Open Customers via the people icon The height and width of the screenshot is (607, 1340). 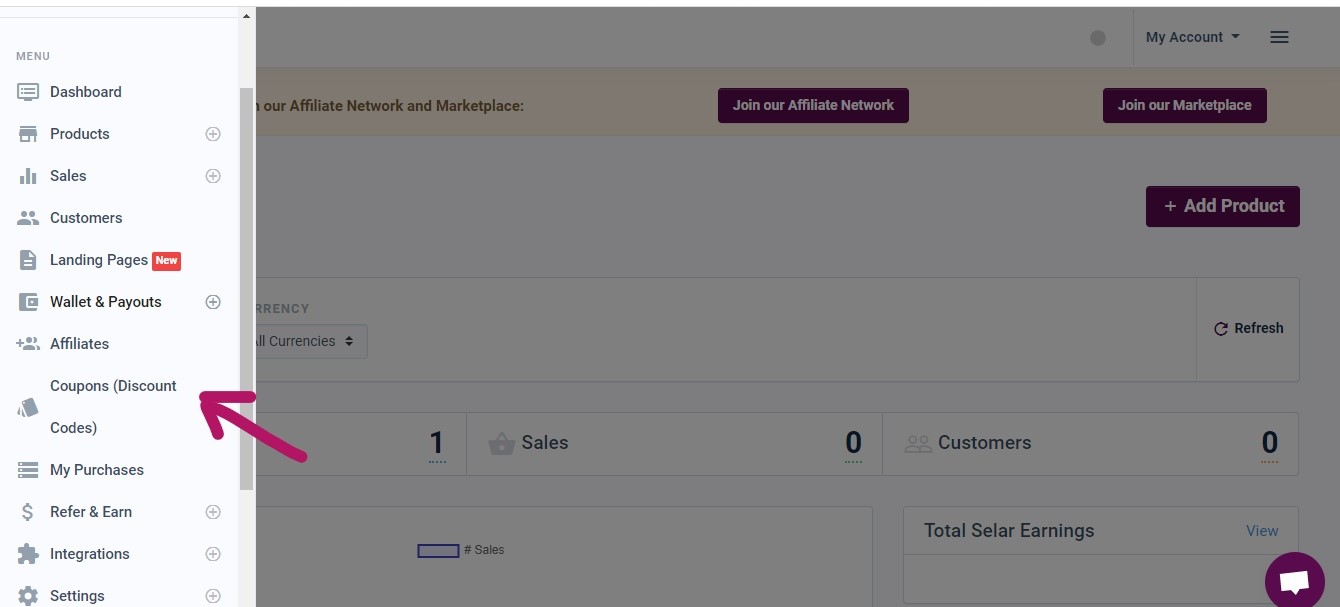[x=27, y=217]
